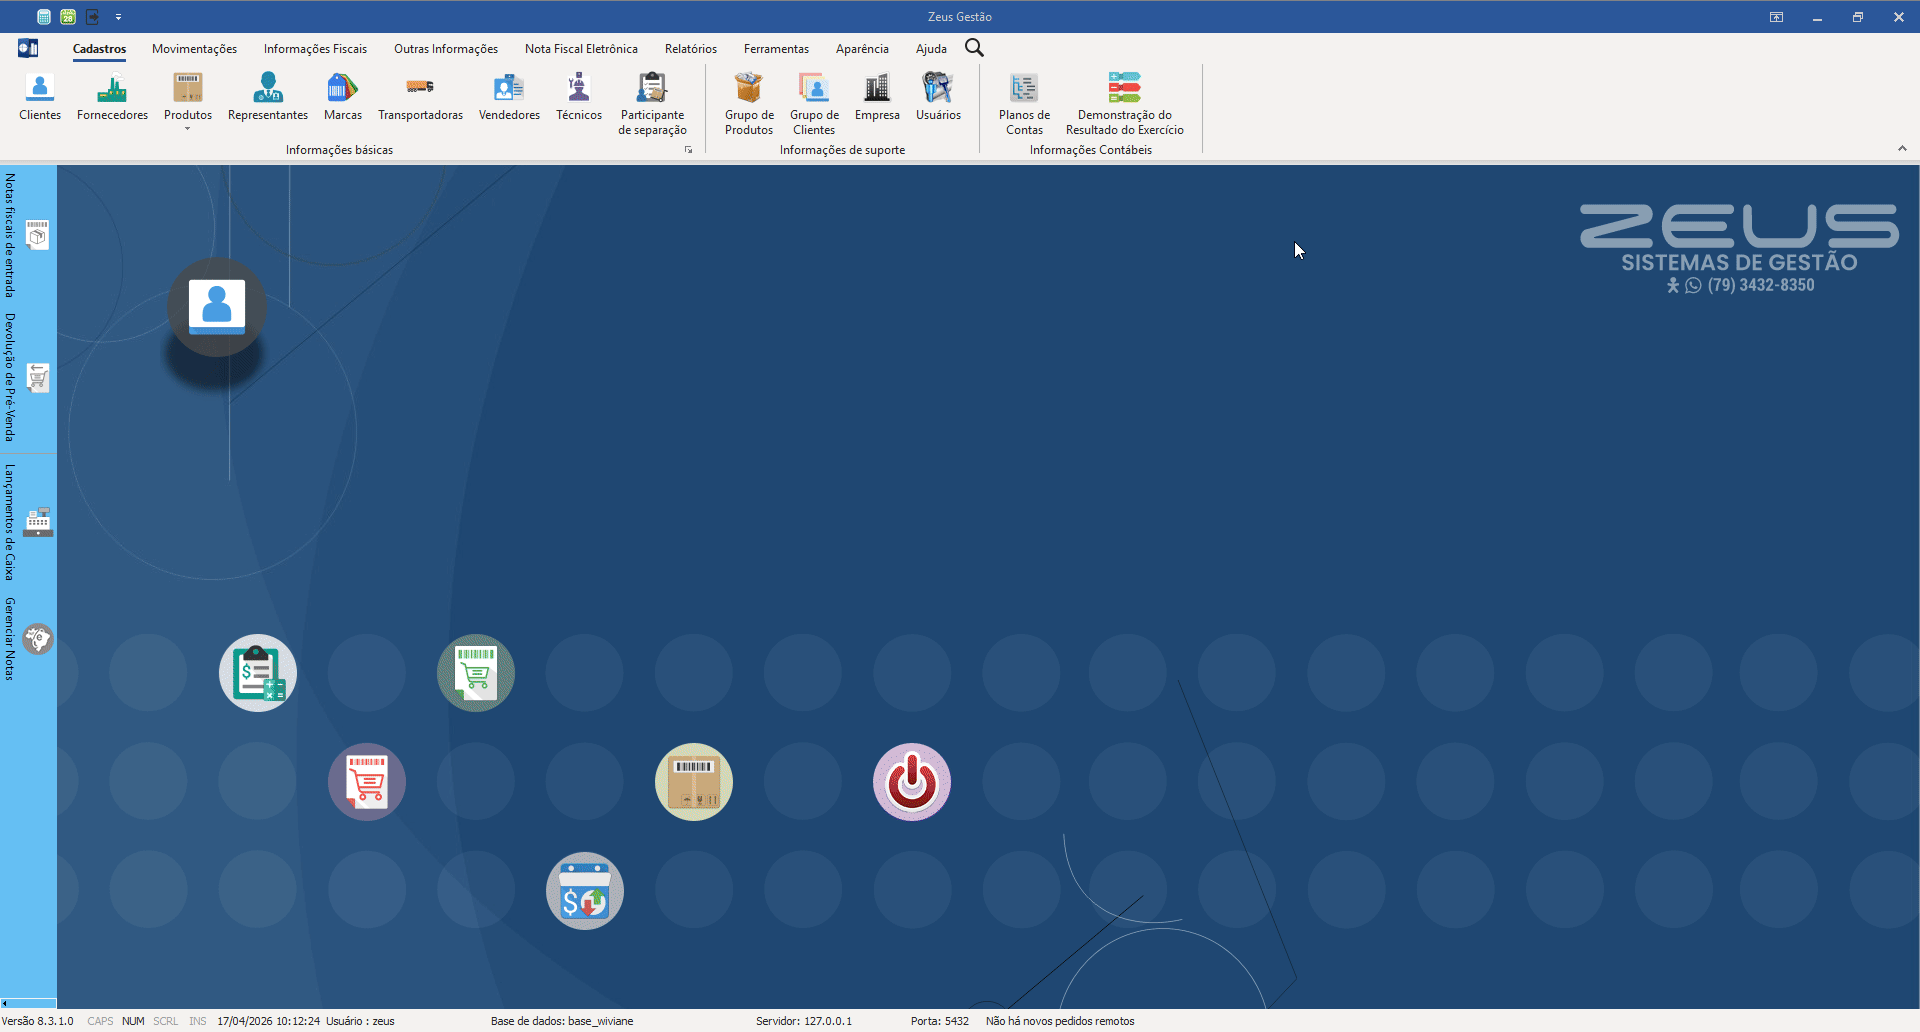Viewport: 1920px width, 1032px height.
Task: Click the SCRL indicator in status bar
Action: coord(165,1021)
